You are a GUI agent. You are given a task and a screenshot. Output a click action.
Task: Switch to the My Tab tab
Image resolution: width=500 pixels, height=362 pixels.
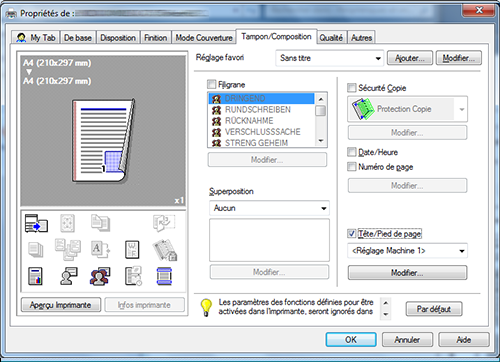tap(35, 38)
